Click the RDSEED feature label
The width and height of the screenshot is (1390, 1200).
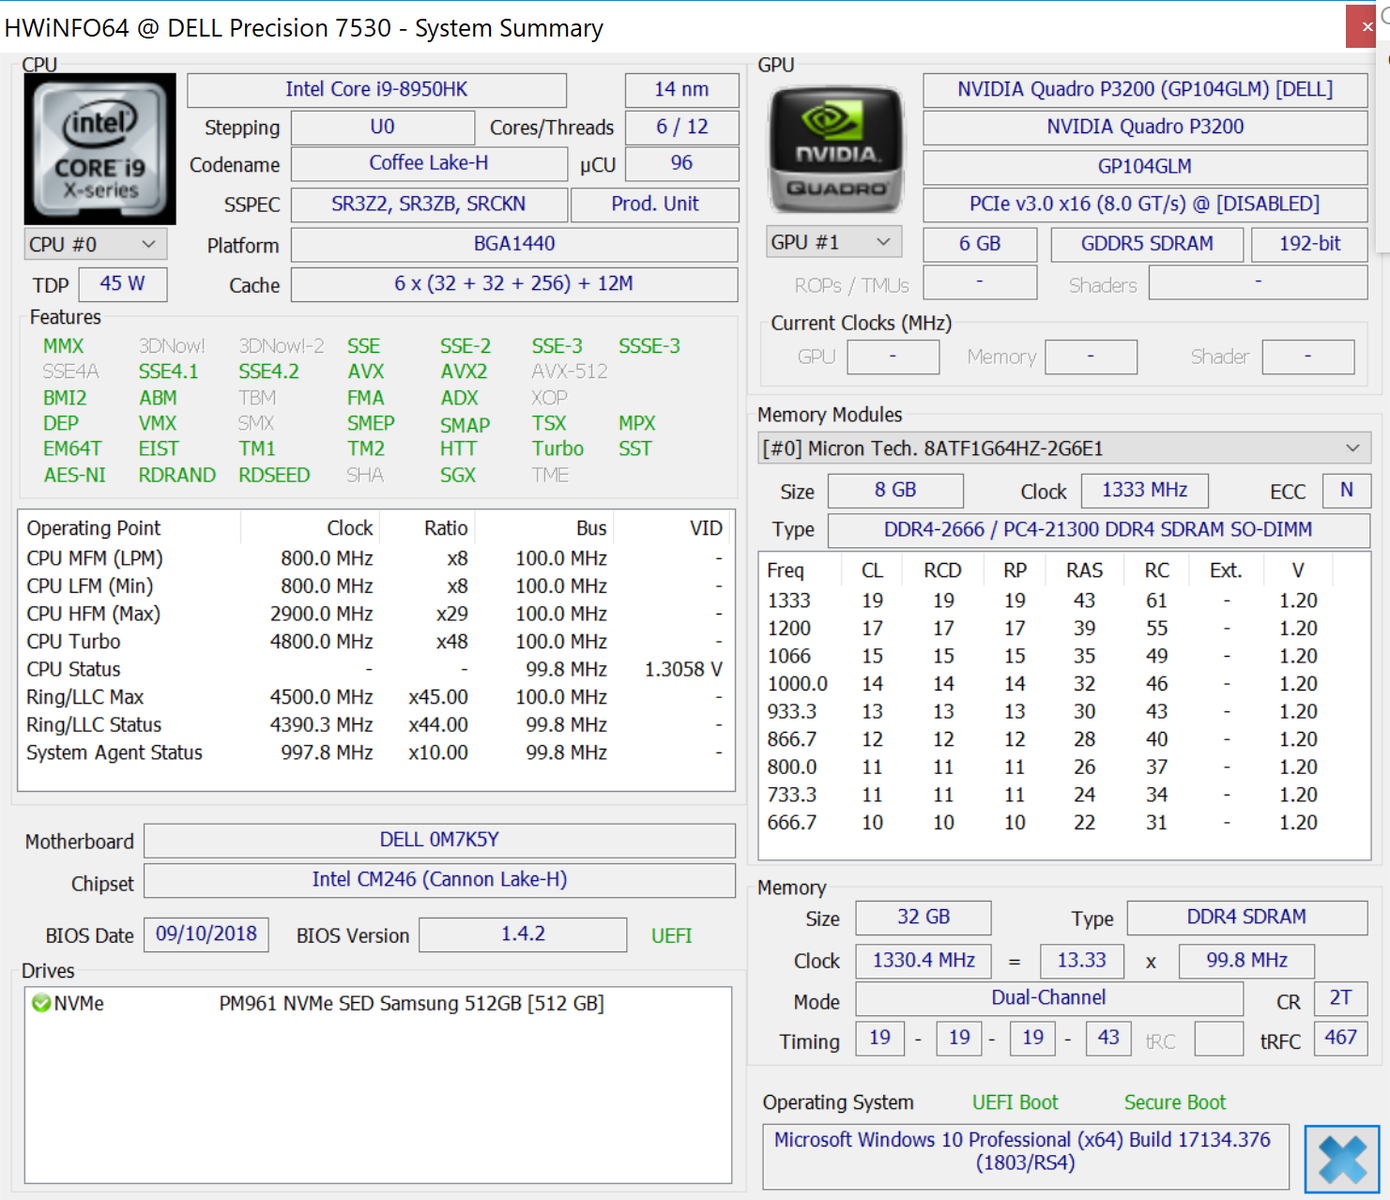coord(274,475)
